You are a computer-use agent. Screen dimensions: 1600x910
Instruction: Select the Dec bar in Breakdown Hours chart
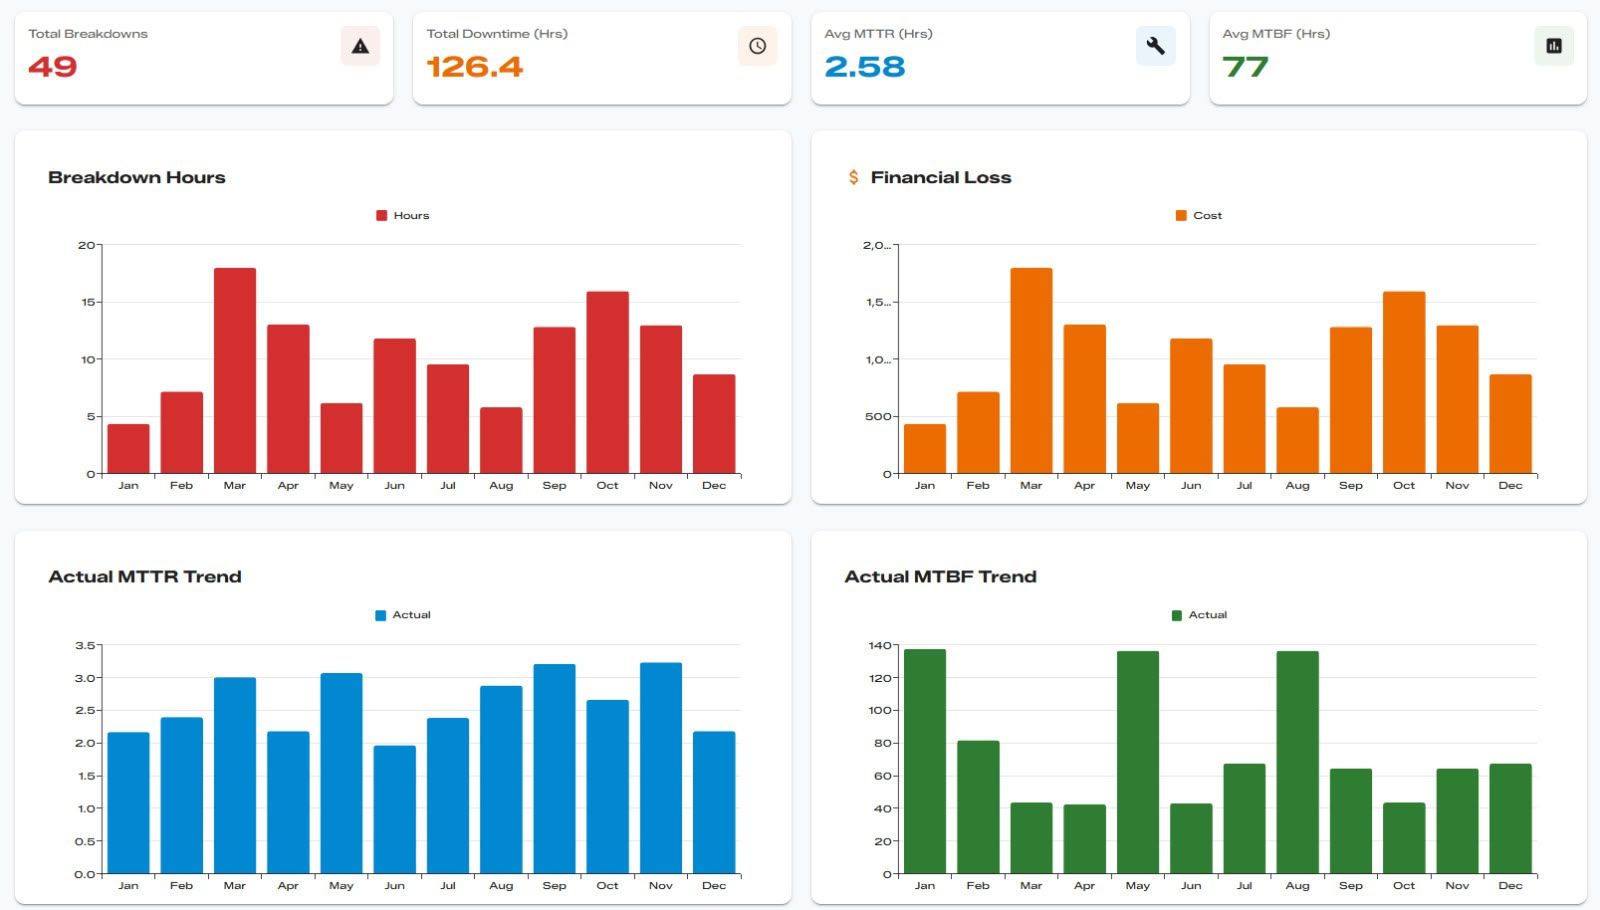[714, 424]
